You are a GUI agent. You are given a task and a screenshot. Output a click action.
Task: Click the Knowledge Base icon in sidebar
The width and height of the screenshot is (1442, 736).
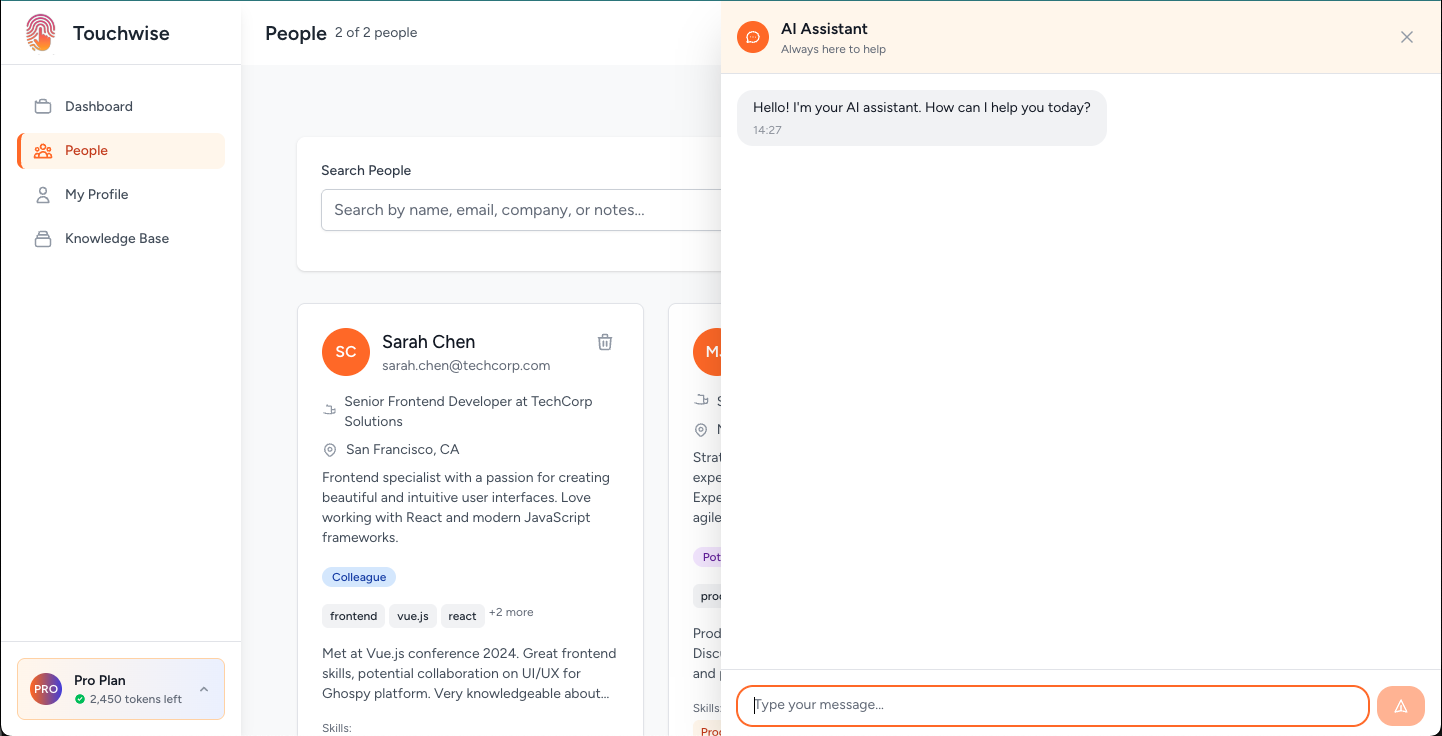tap(43, 239)
